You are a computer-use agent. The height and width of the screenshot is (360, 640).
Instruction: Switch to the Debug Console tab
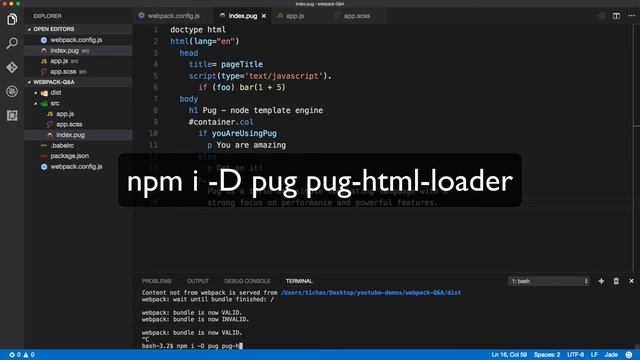coord(247,281)
